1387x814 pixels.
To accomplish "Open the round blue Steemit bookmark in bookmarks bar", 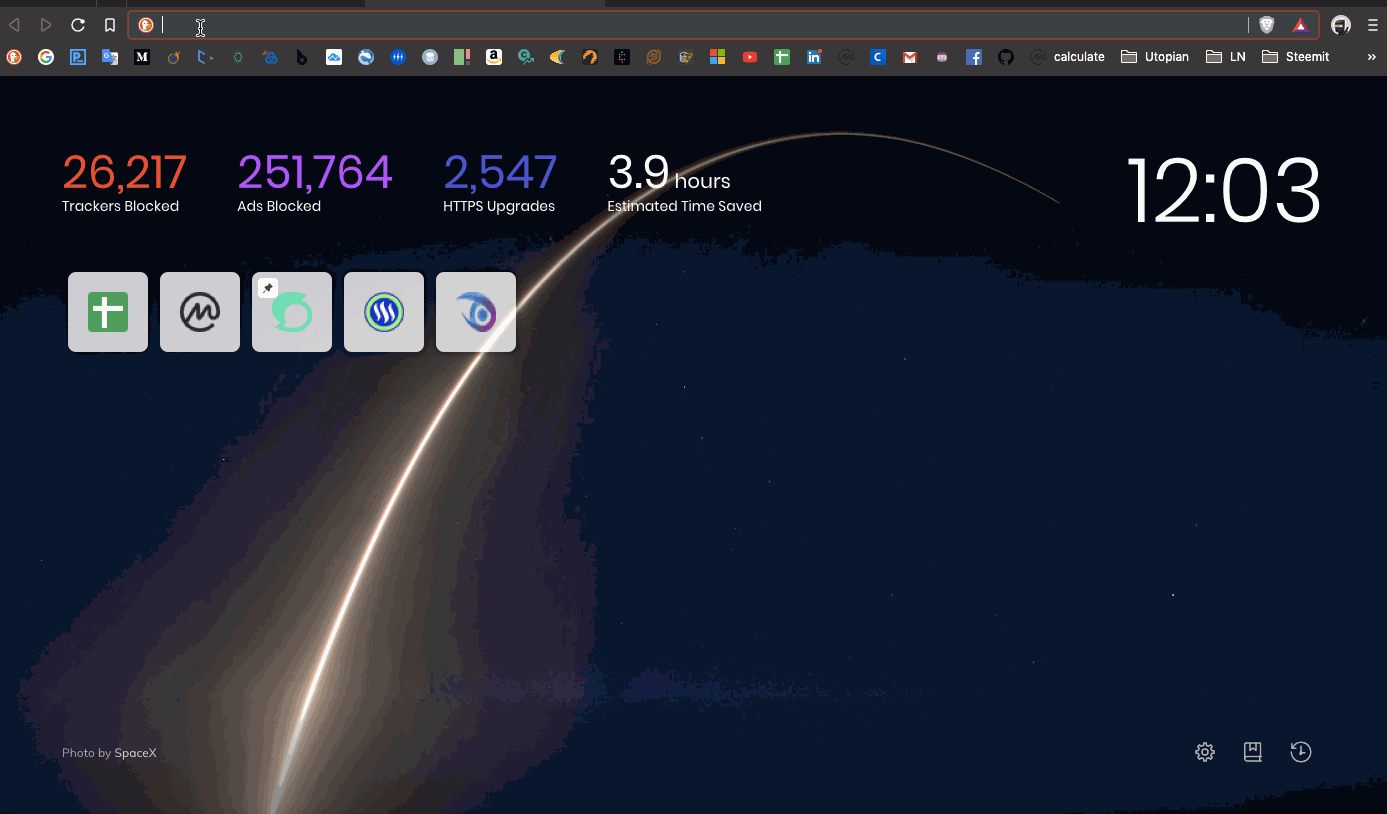I will point(398,57).
